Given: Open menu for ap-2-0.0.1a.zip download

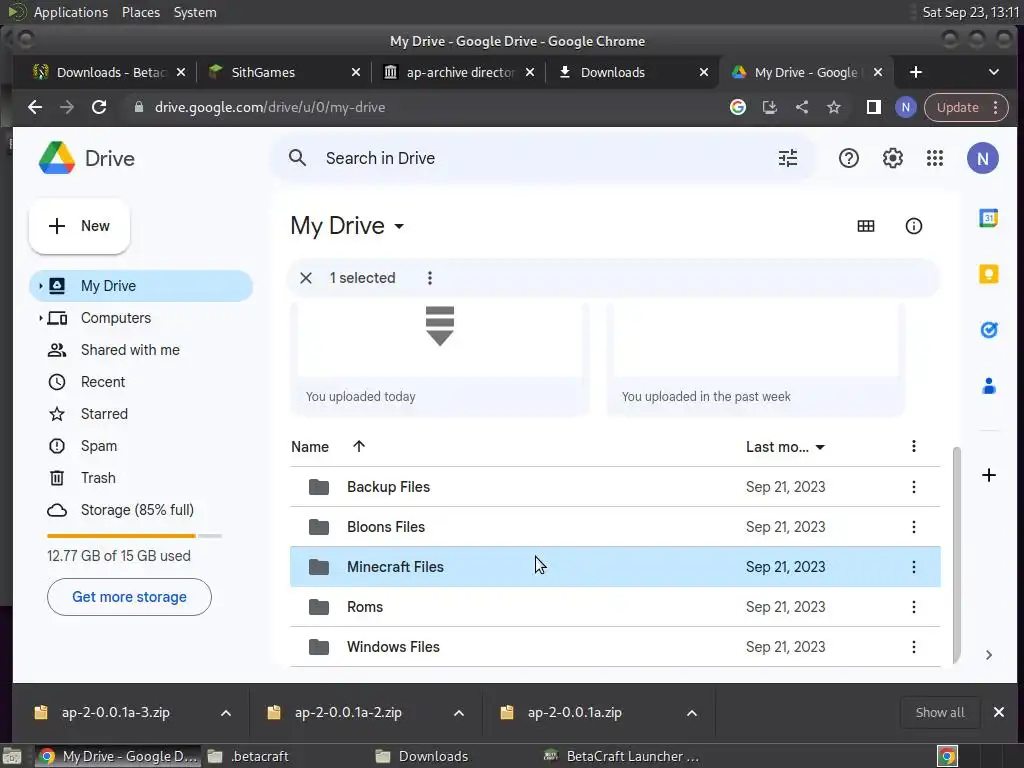Looking at the screenshot, I should [692, 713].
